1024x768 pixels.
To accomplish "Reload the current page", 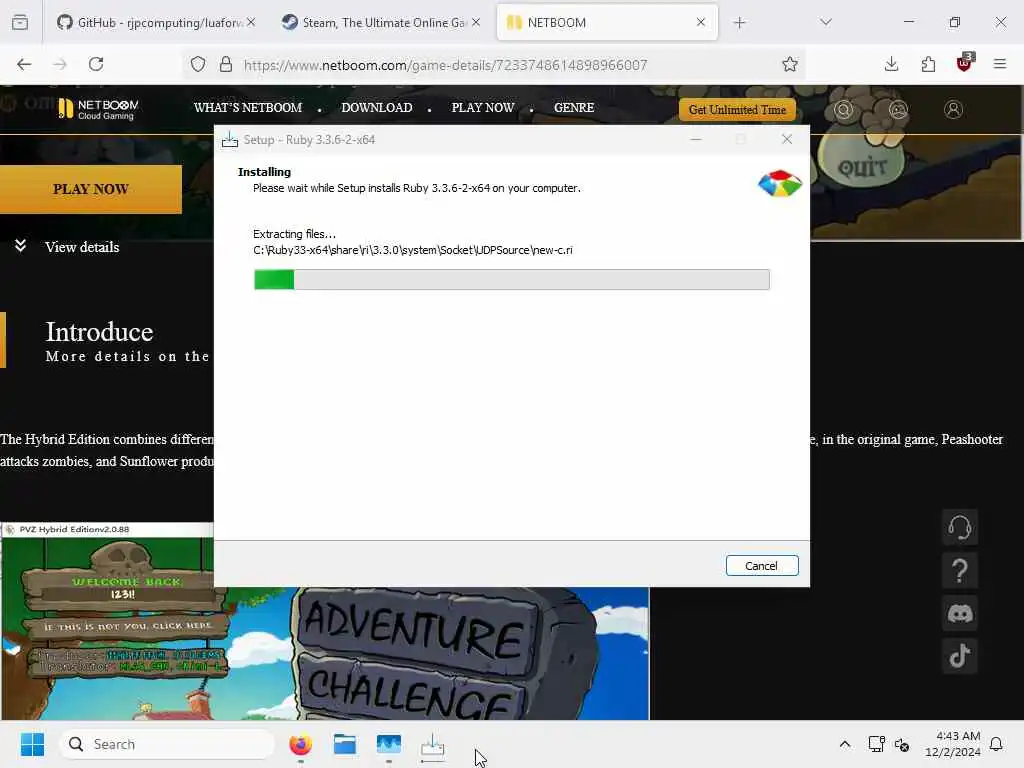I will click(x=96, y=64).
